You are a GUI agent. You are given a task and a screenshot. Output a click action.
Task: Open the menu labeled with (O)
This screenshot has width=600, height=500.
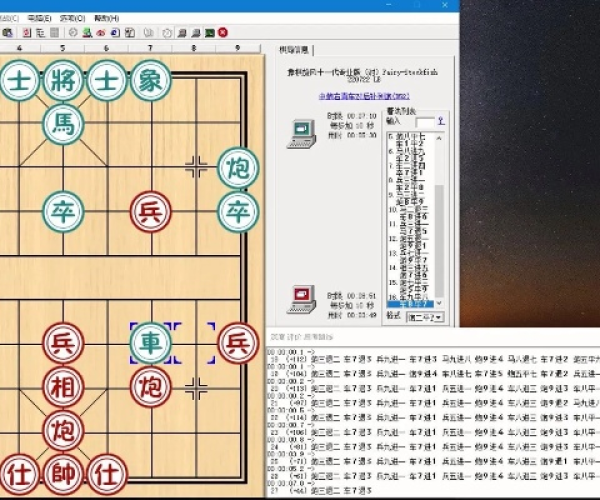[73, 18]
